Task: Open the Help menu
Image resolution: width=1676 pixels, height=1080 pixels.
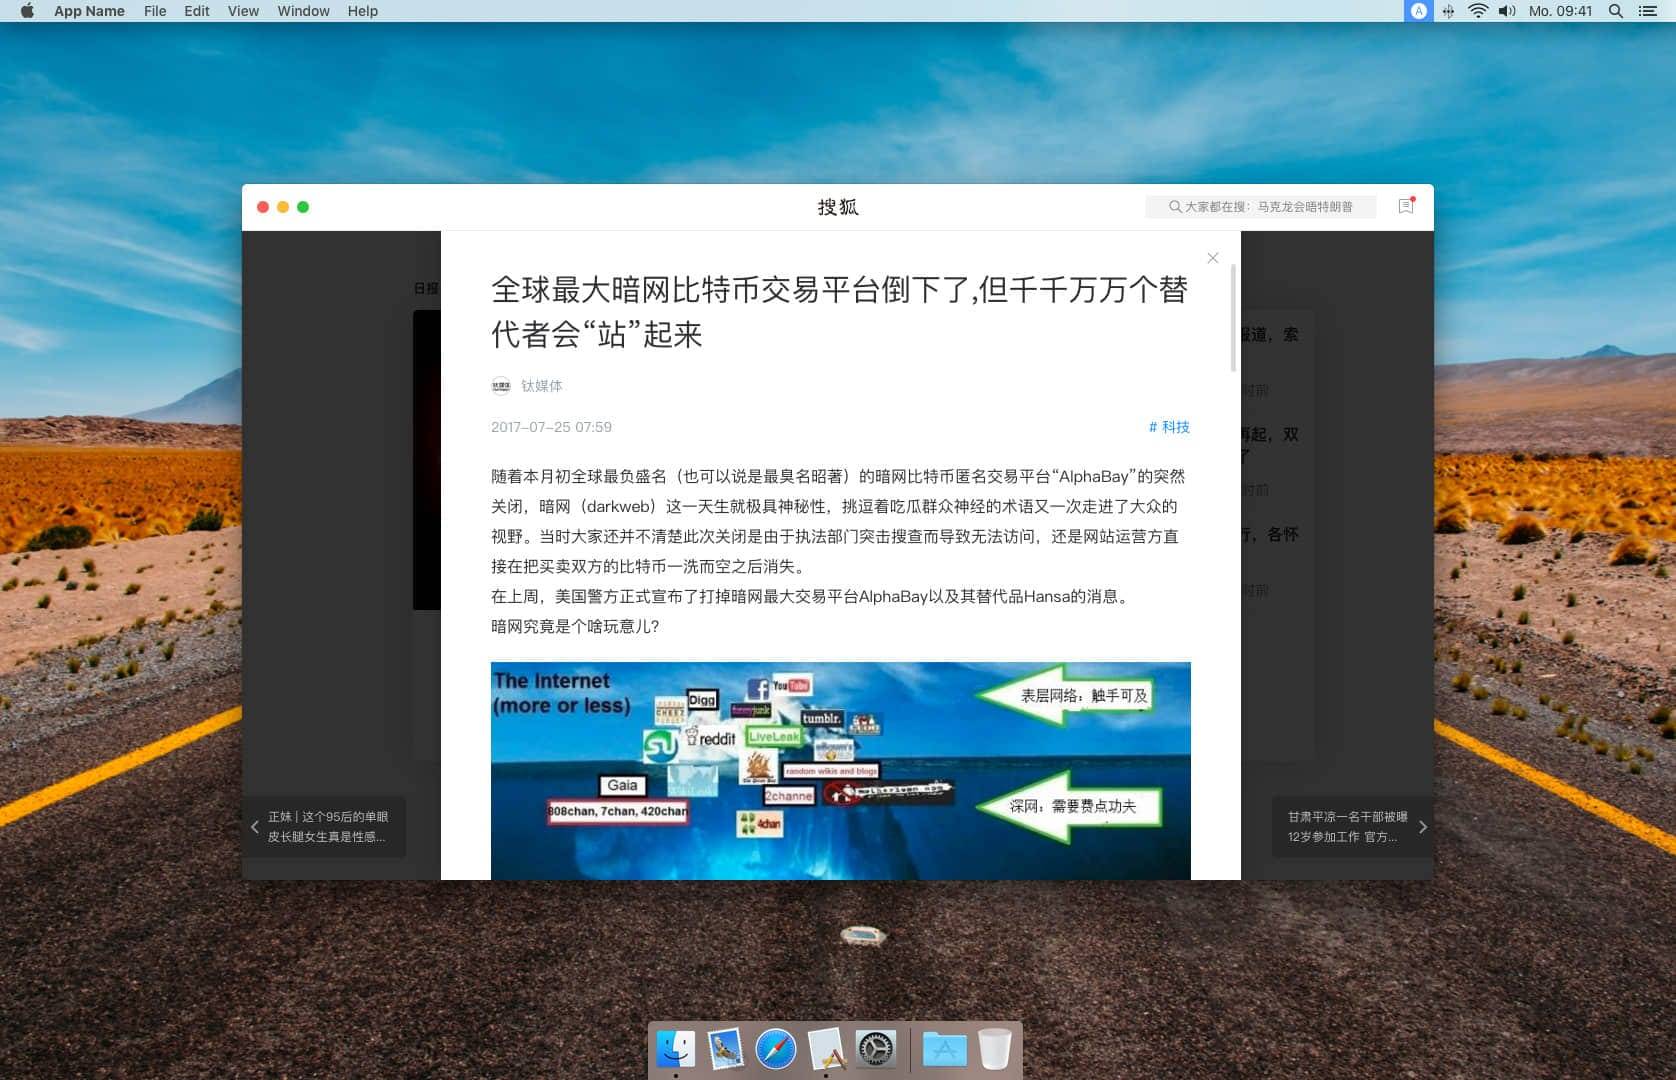Action: (x=363, y=11)
